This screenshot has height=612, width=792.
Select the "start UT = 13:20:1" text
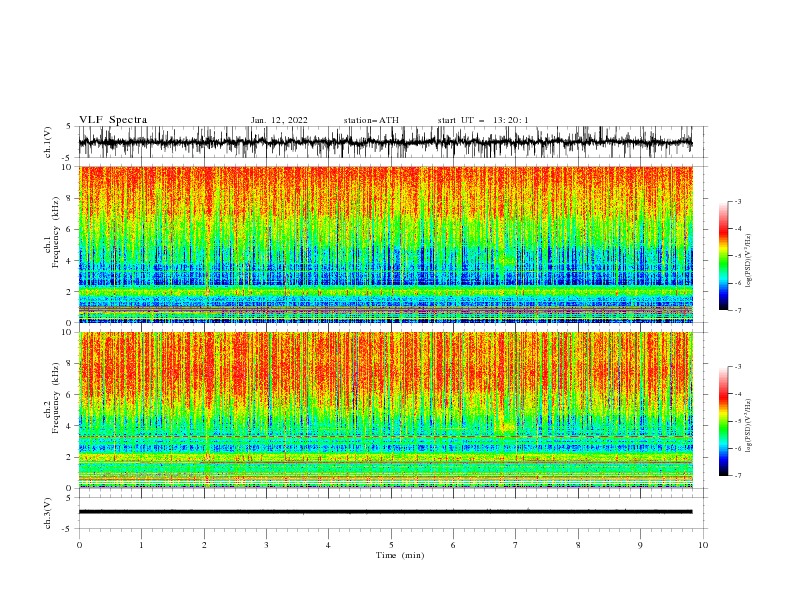click(483, 120)
